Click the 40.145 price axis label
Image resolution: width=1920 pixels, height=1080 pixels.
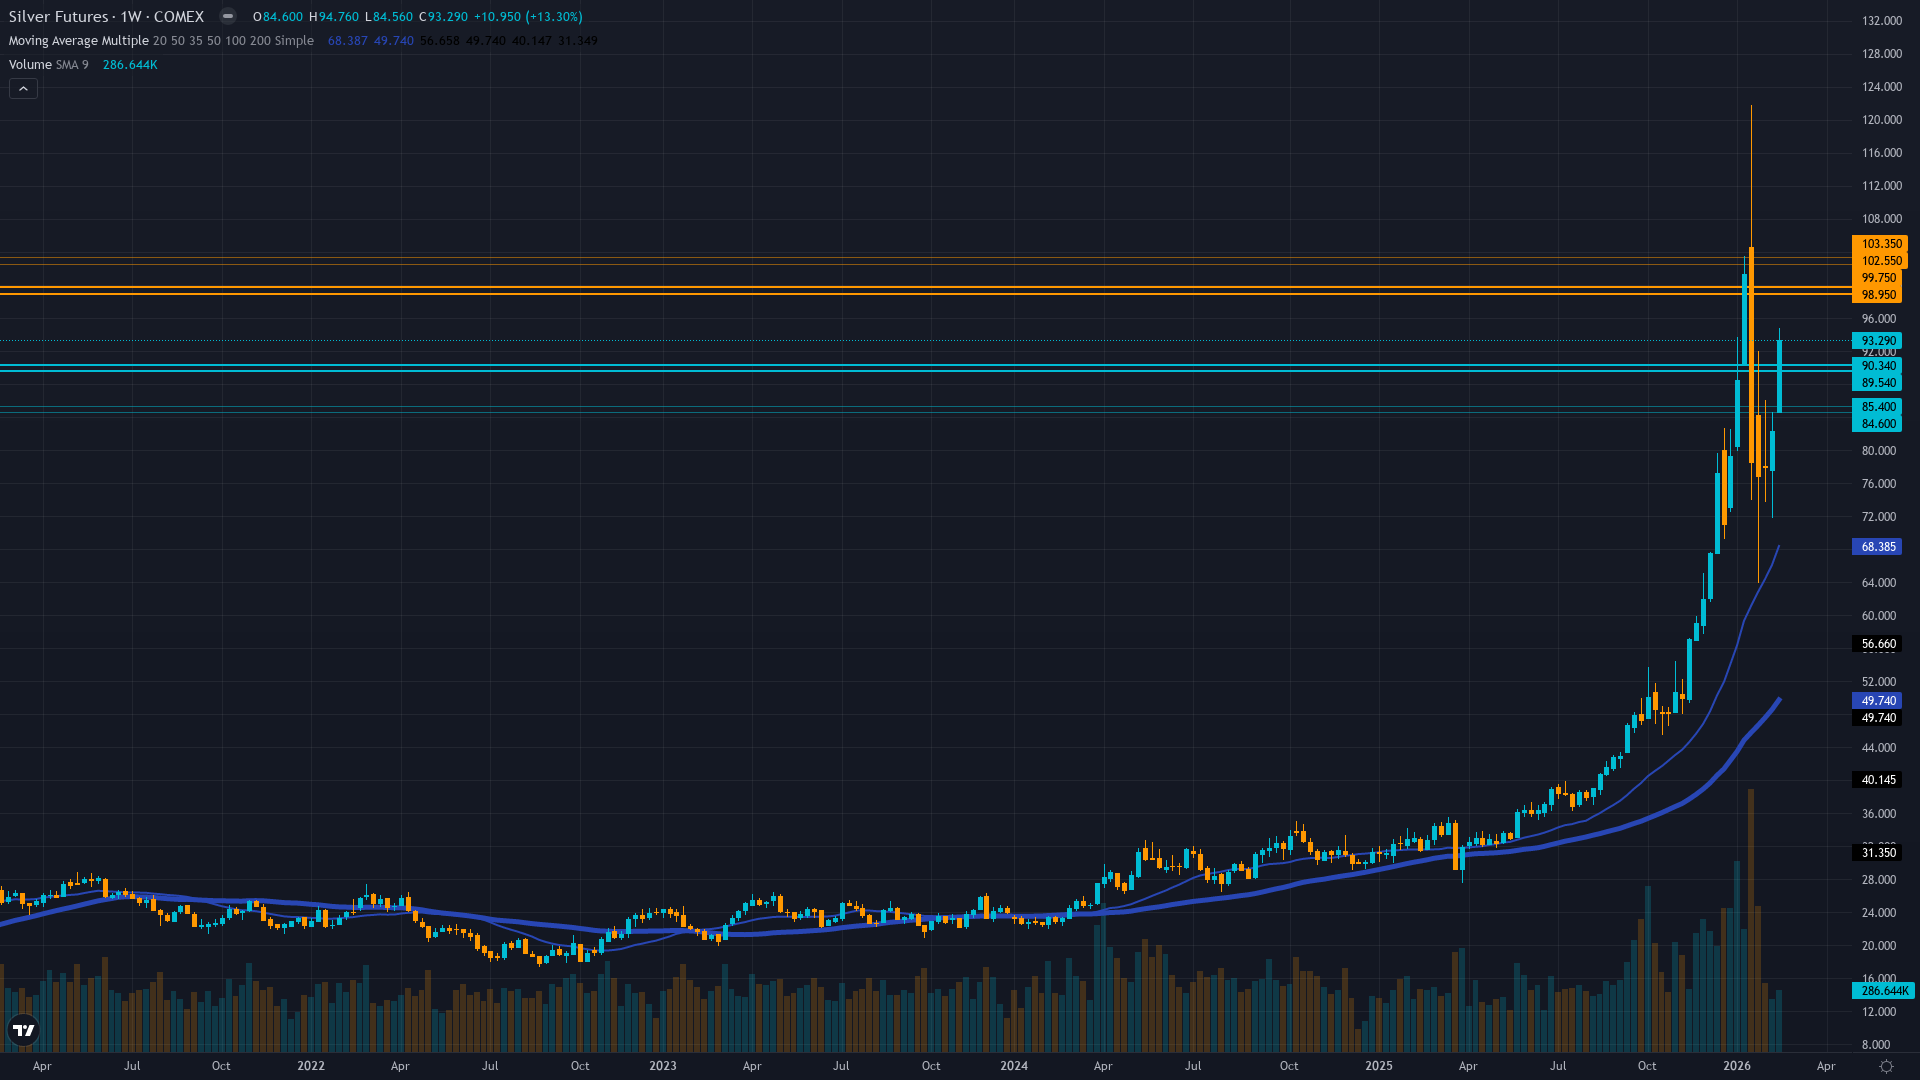(1878, 780)
